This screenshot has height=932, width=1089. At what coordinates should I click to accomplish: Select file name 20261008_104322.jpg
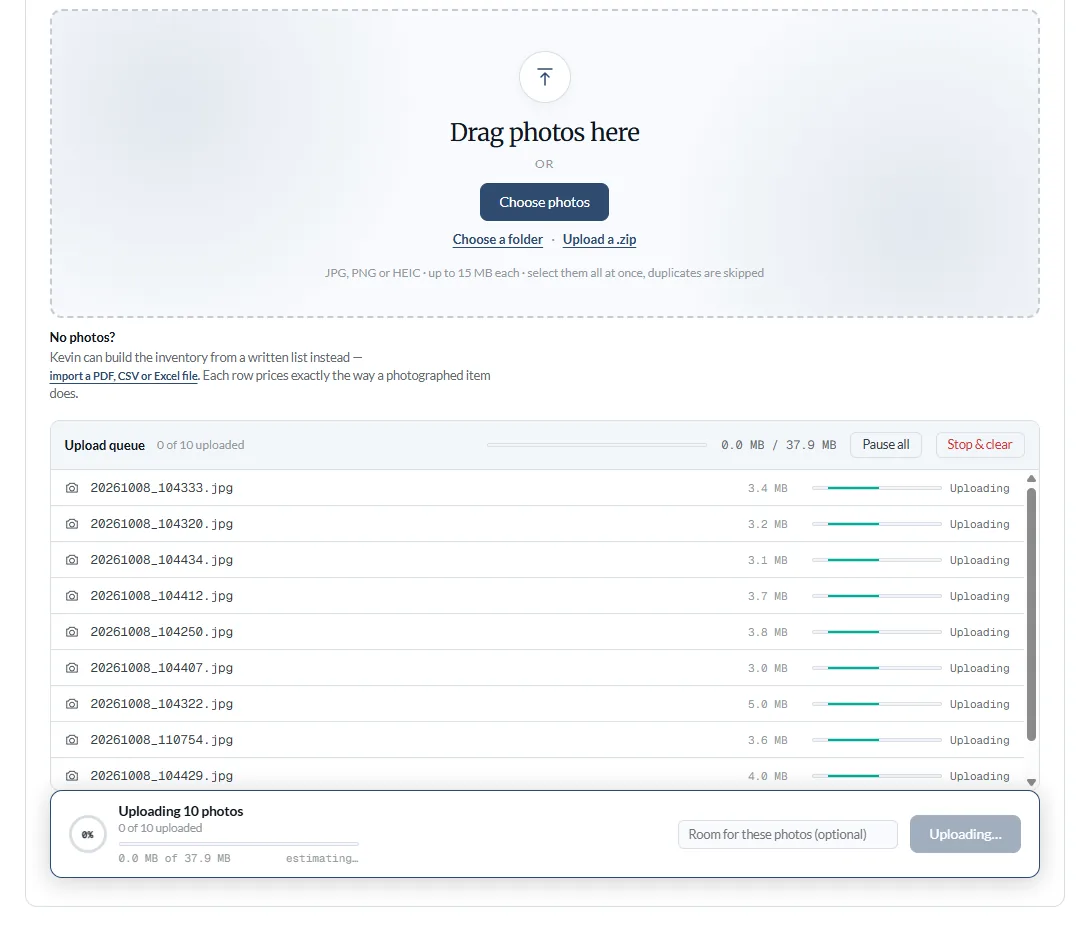coord(161,704)
